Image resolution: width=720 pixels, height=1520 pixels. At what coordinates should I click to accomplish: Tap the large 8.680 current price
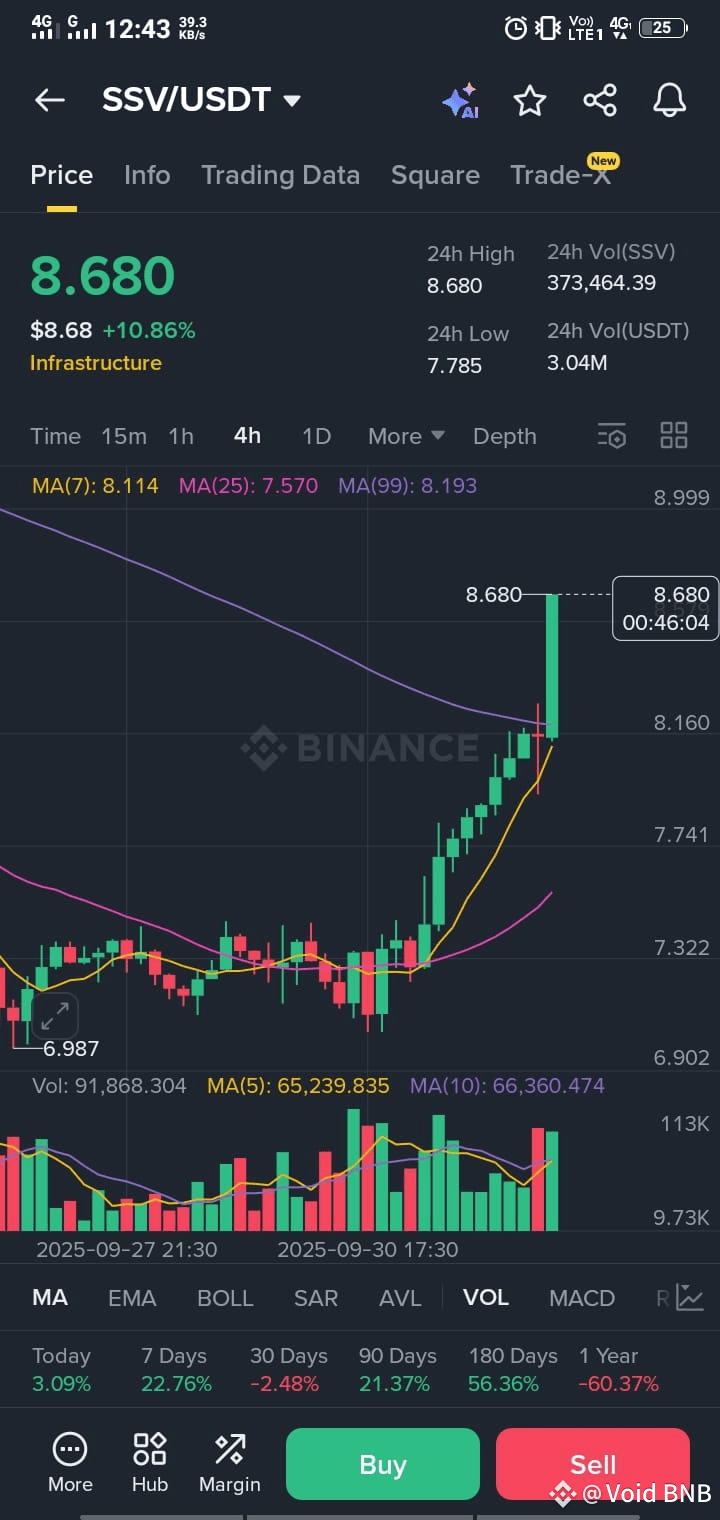(x=103, y=276)
